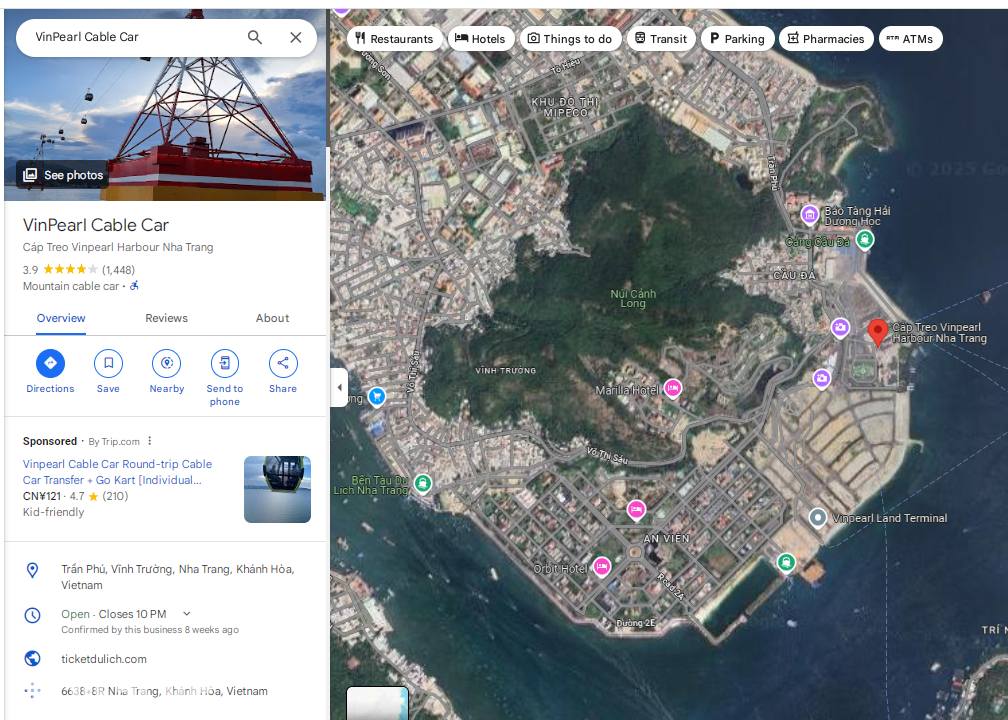1008x720 pixels.
Task: Open the red VinPearl location pin
Action: point(878,332)
